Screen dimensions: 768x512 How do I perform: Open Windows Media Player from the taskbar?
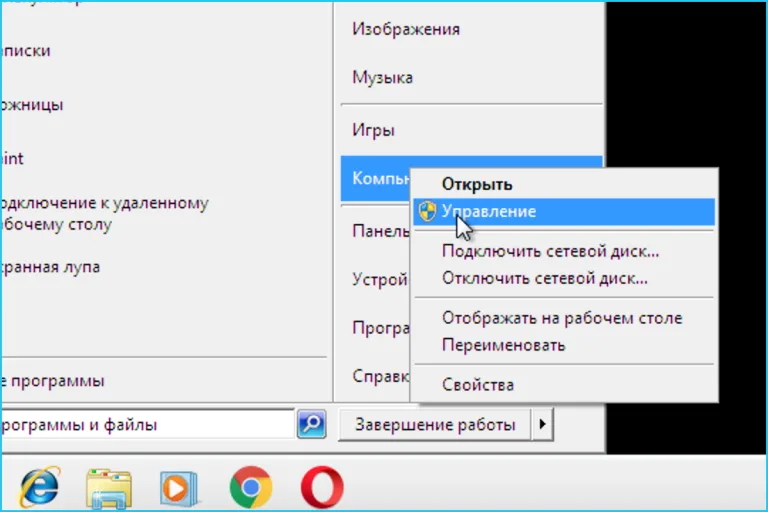[x=179, y=488]
